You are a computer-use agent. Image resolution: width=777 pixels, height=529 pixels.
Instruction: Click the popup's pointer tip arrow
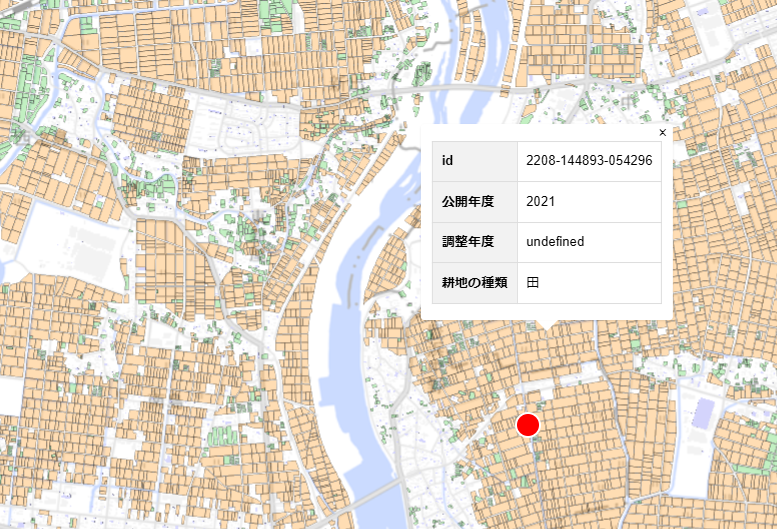[x=545, y=323]
